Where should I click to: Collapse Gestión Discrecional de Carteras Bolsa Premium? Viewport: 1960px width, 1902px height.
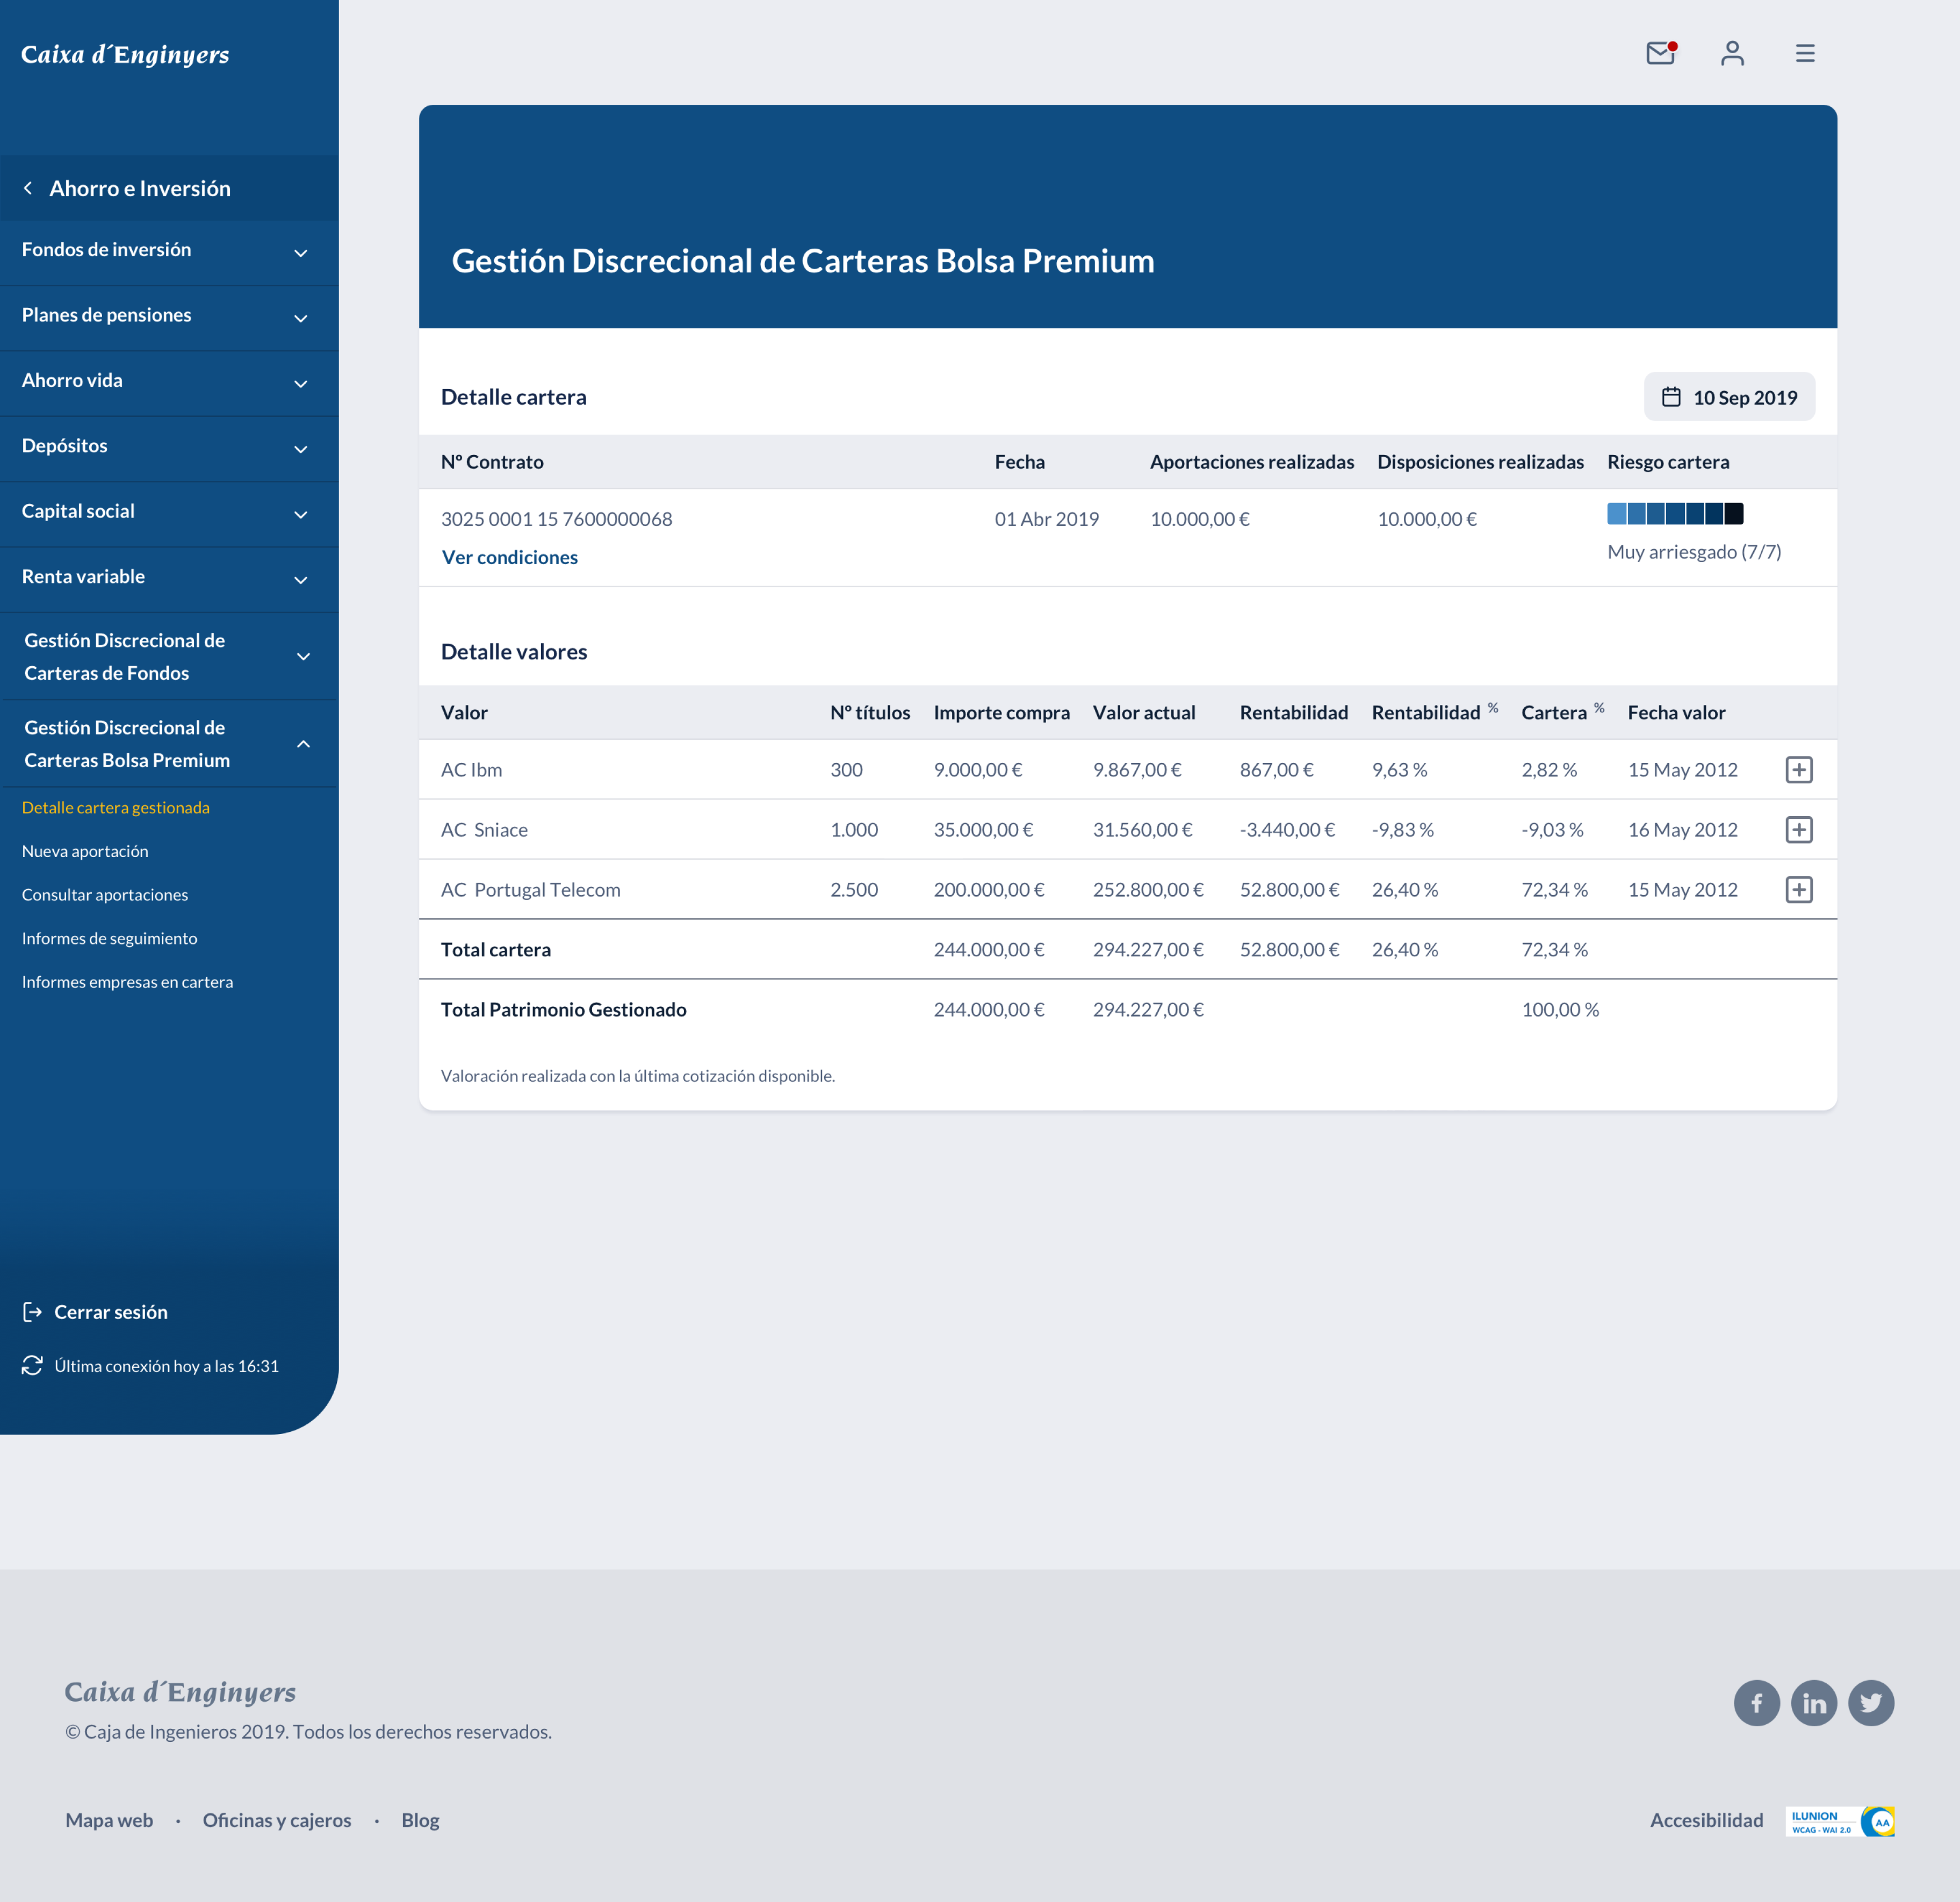click(x=169, y=743)
